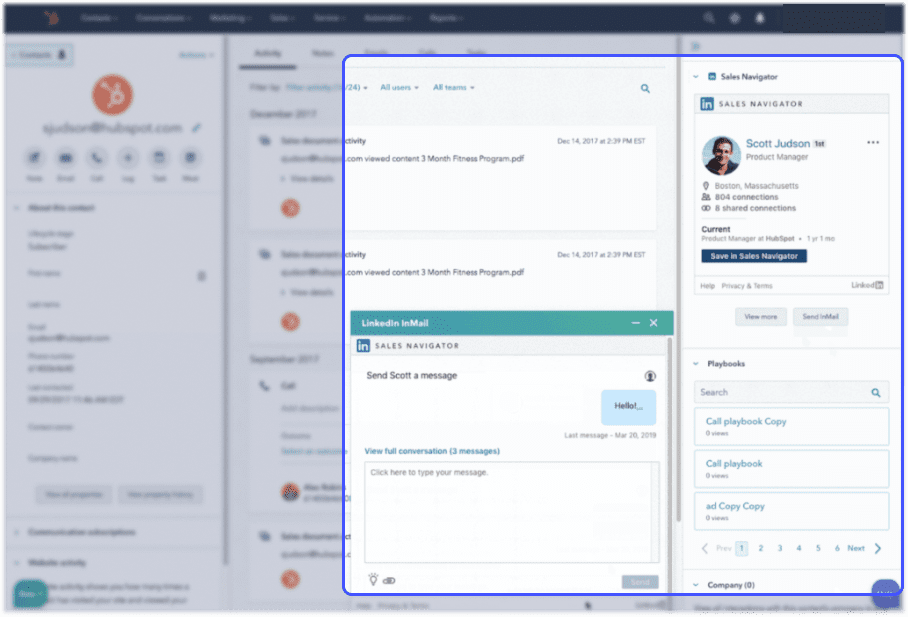This screenshot has height=617, width=908.
Task: Close the LinkedIn InMail window
Action: (x=653, y=323)
